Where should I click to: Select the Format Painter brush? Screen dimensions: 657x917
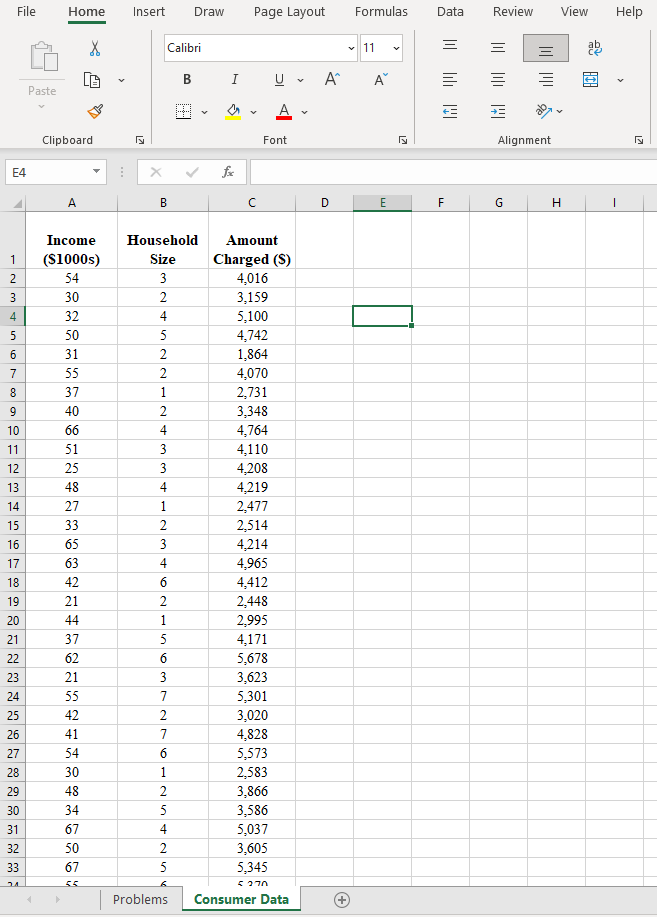(x=95, y=111)
